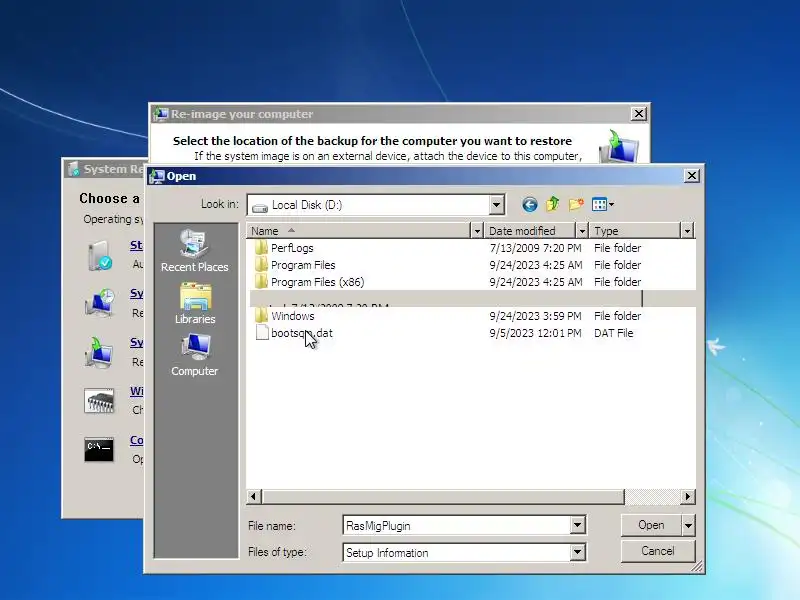This screenshot has height=600, width=800.
Task: Click the Open button
Action: tap(651, 525)
